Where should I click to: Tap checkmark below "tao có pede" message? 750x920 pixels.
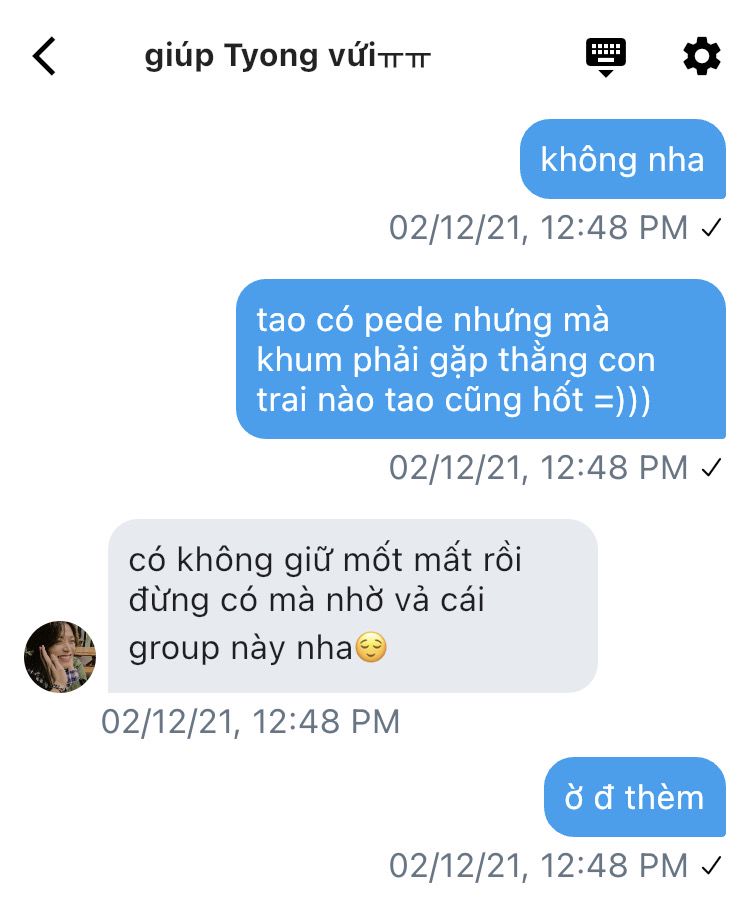pos(711,468)
